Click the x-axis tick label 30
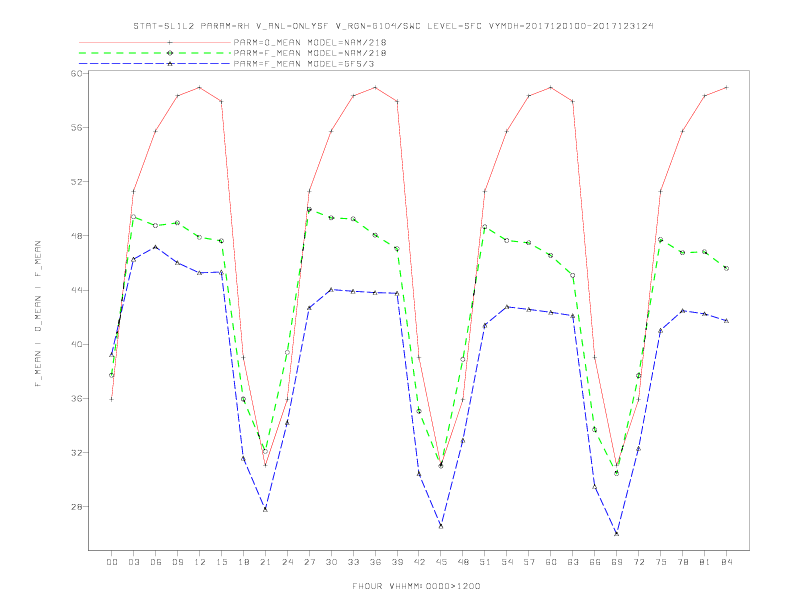This screenshot has height=612, width=792. coord(331,562)
